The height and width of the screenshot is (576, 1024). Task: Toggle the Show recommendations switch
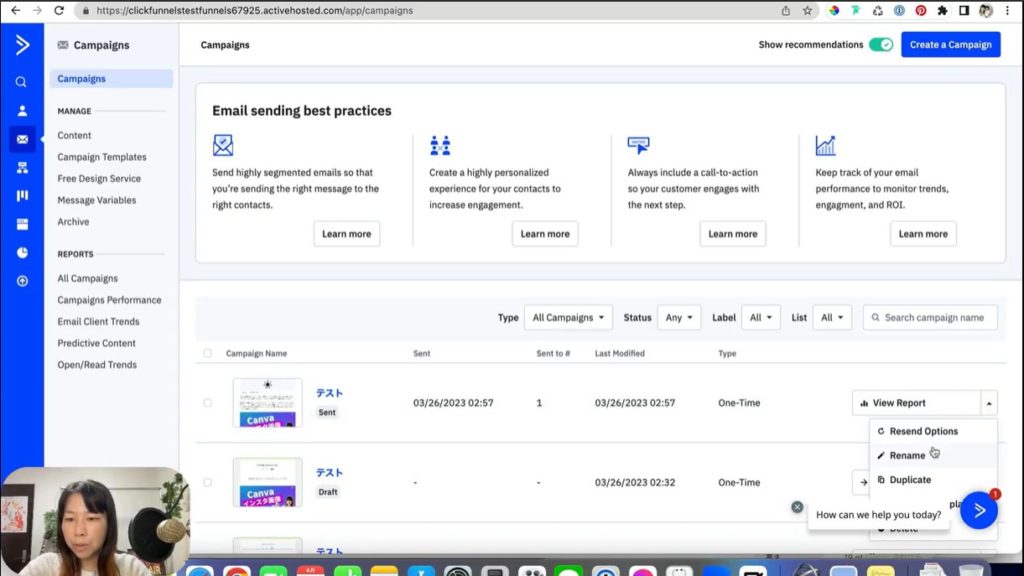coord(880,45)
